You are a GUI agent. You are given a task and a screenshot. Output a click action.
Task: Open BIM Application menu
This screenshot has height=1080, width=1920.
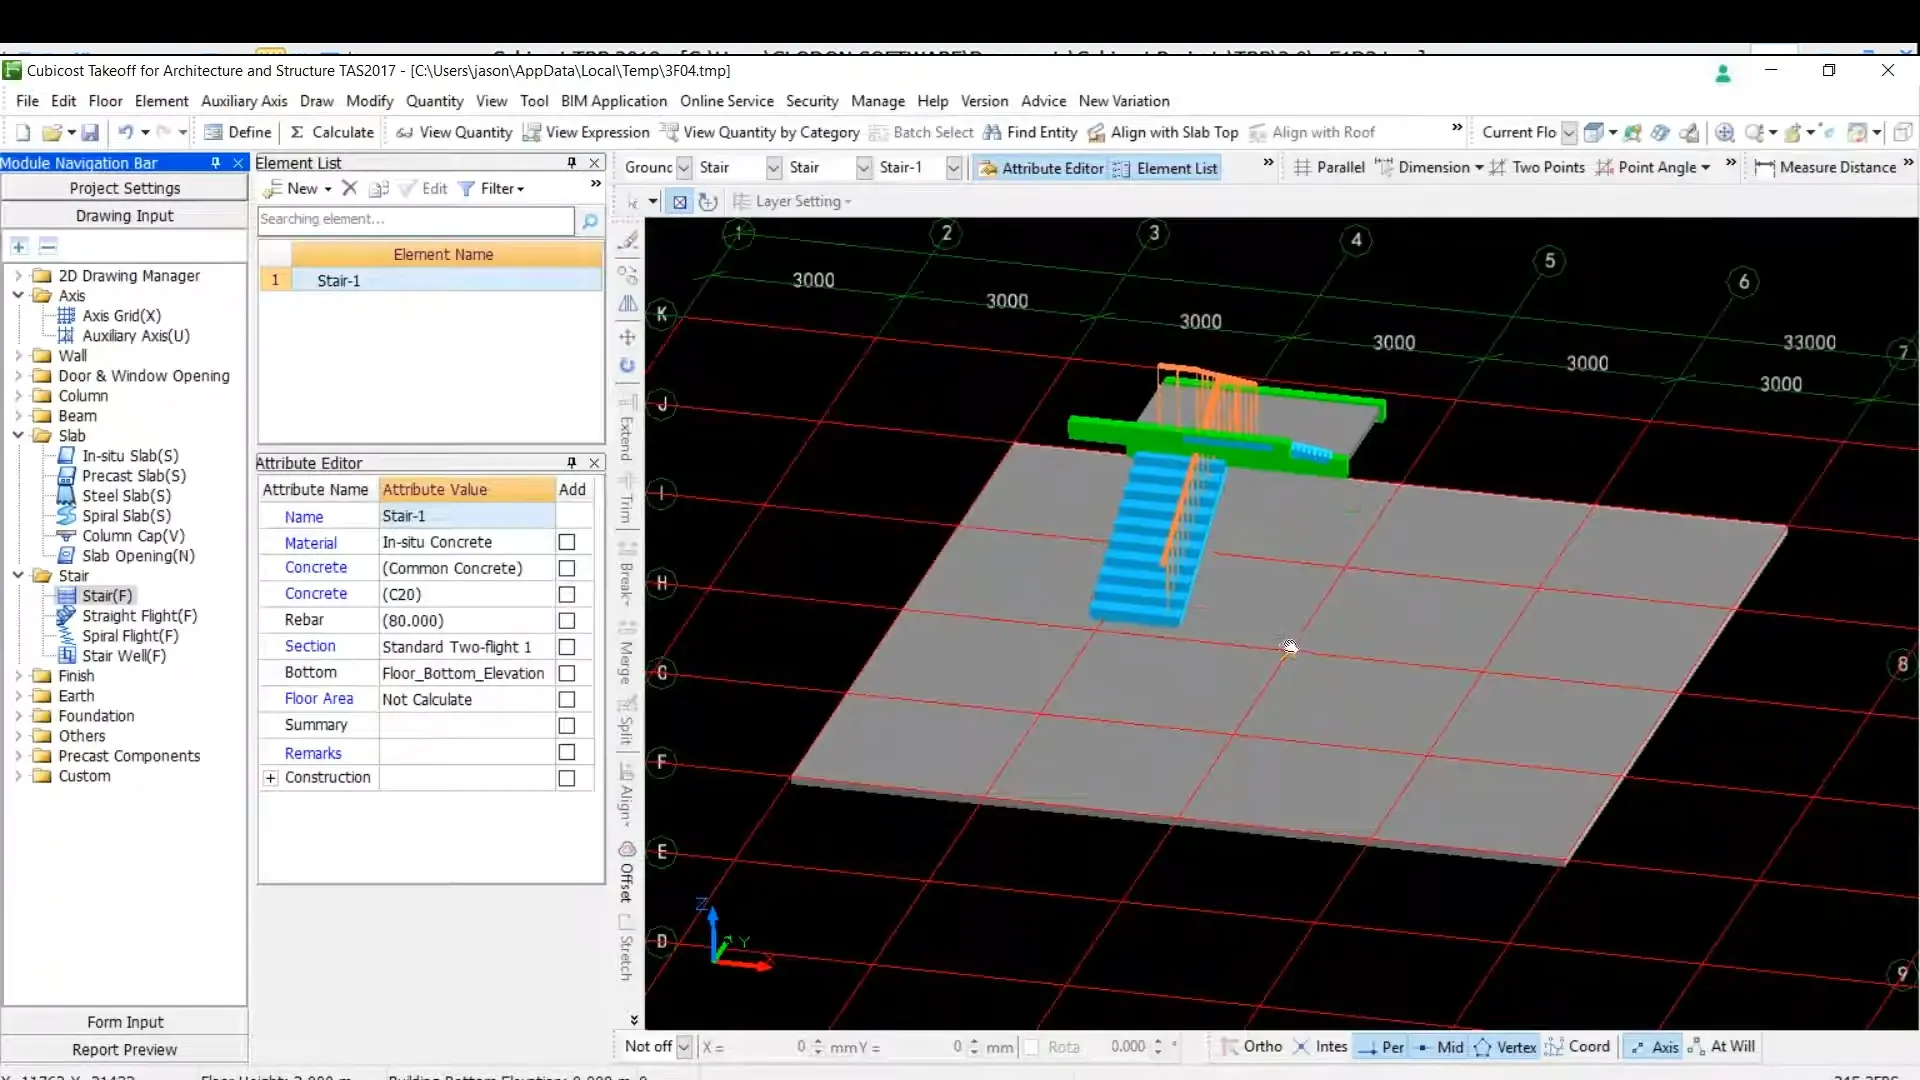[613, 101]
